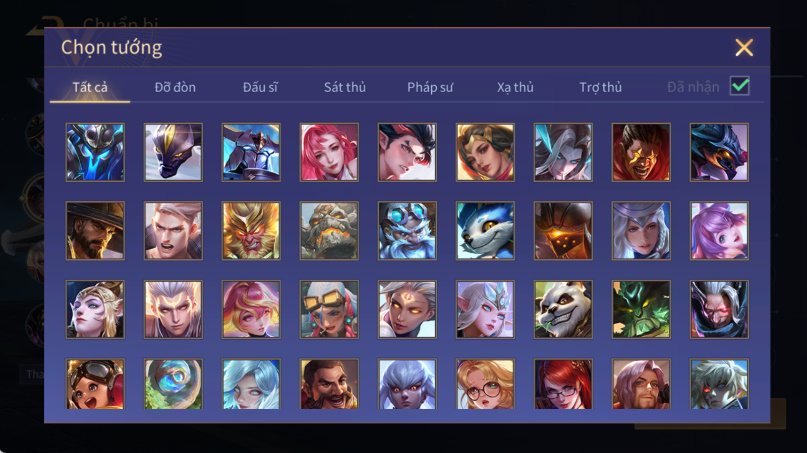Open the Pháp sư tab
Image resolution: width=807 pixels, height=453 pixels.
tap(430, 87)
